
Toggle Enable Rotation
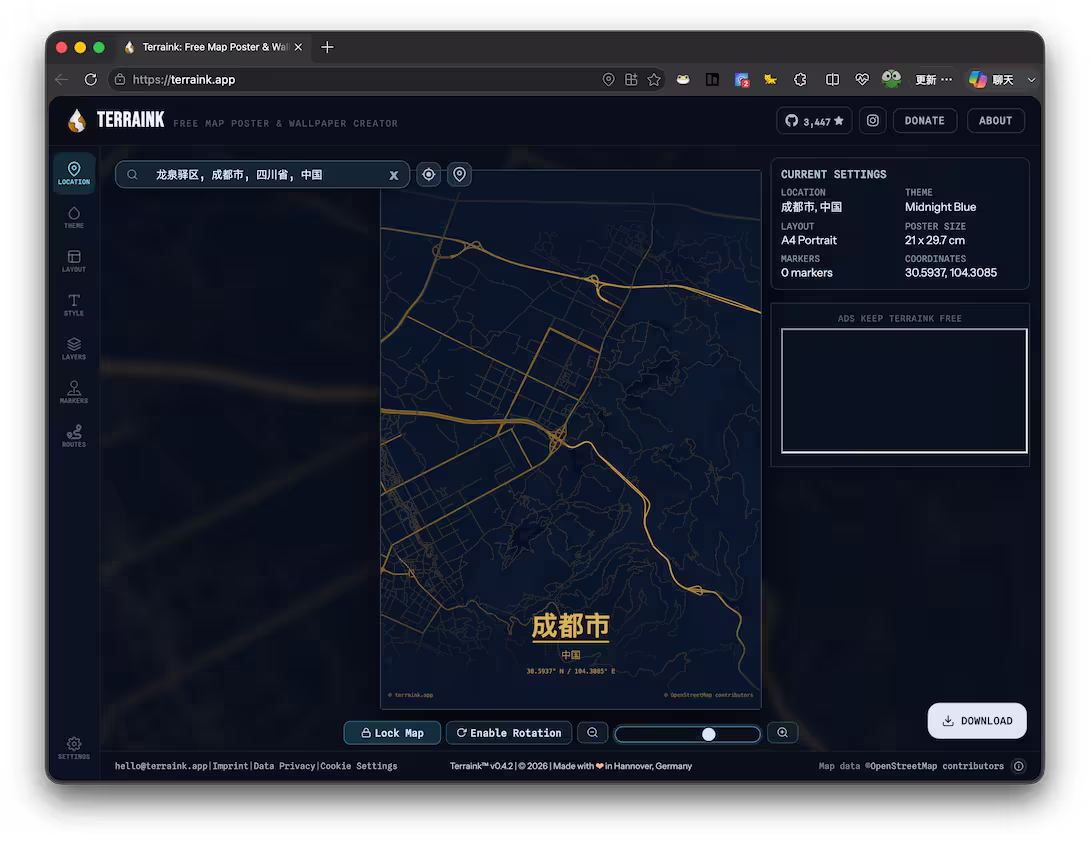(509, 733)
